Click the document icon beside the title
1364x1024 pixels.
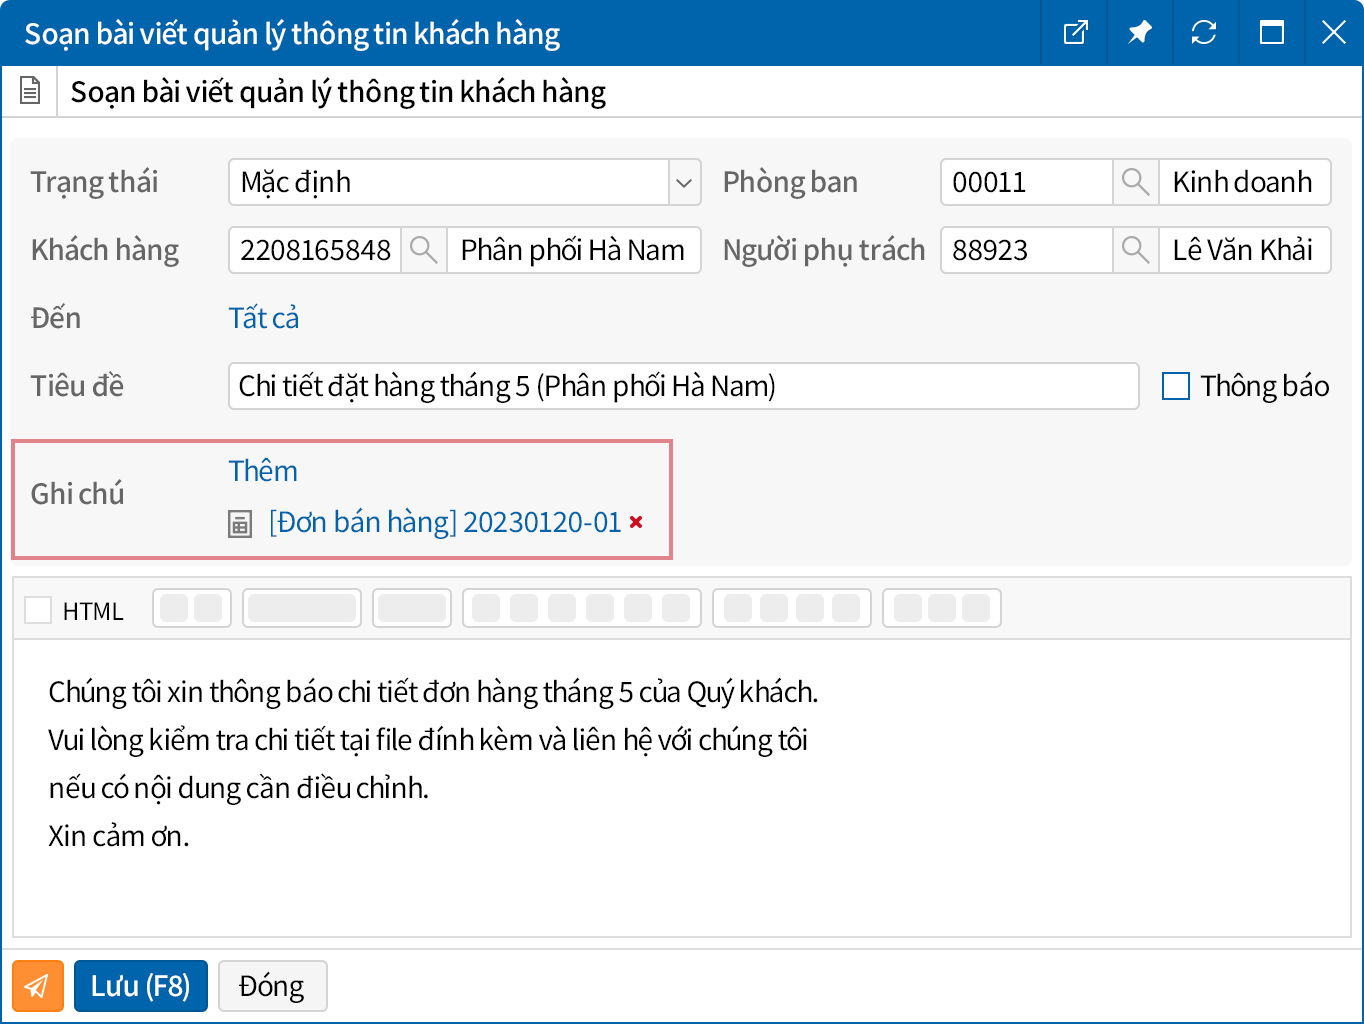pos(30,92)
